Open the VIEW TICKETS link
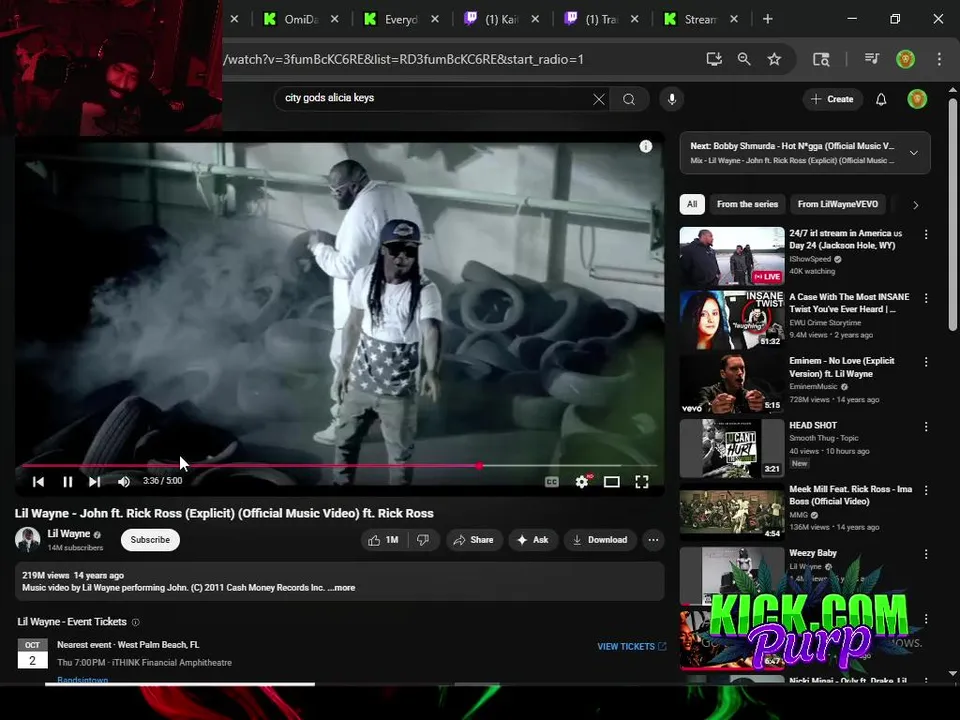 632,647
